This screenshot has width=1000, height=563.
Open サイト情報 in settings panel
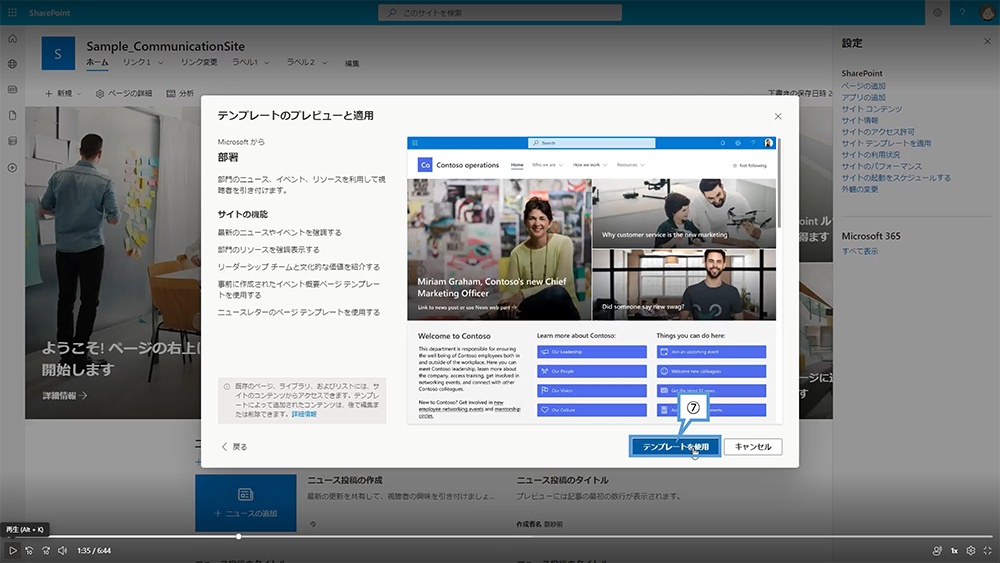pos(860,120)
